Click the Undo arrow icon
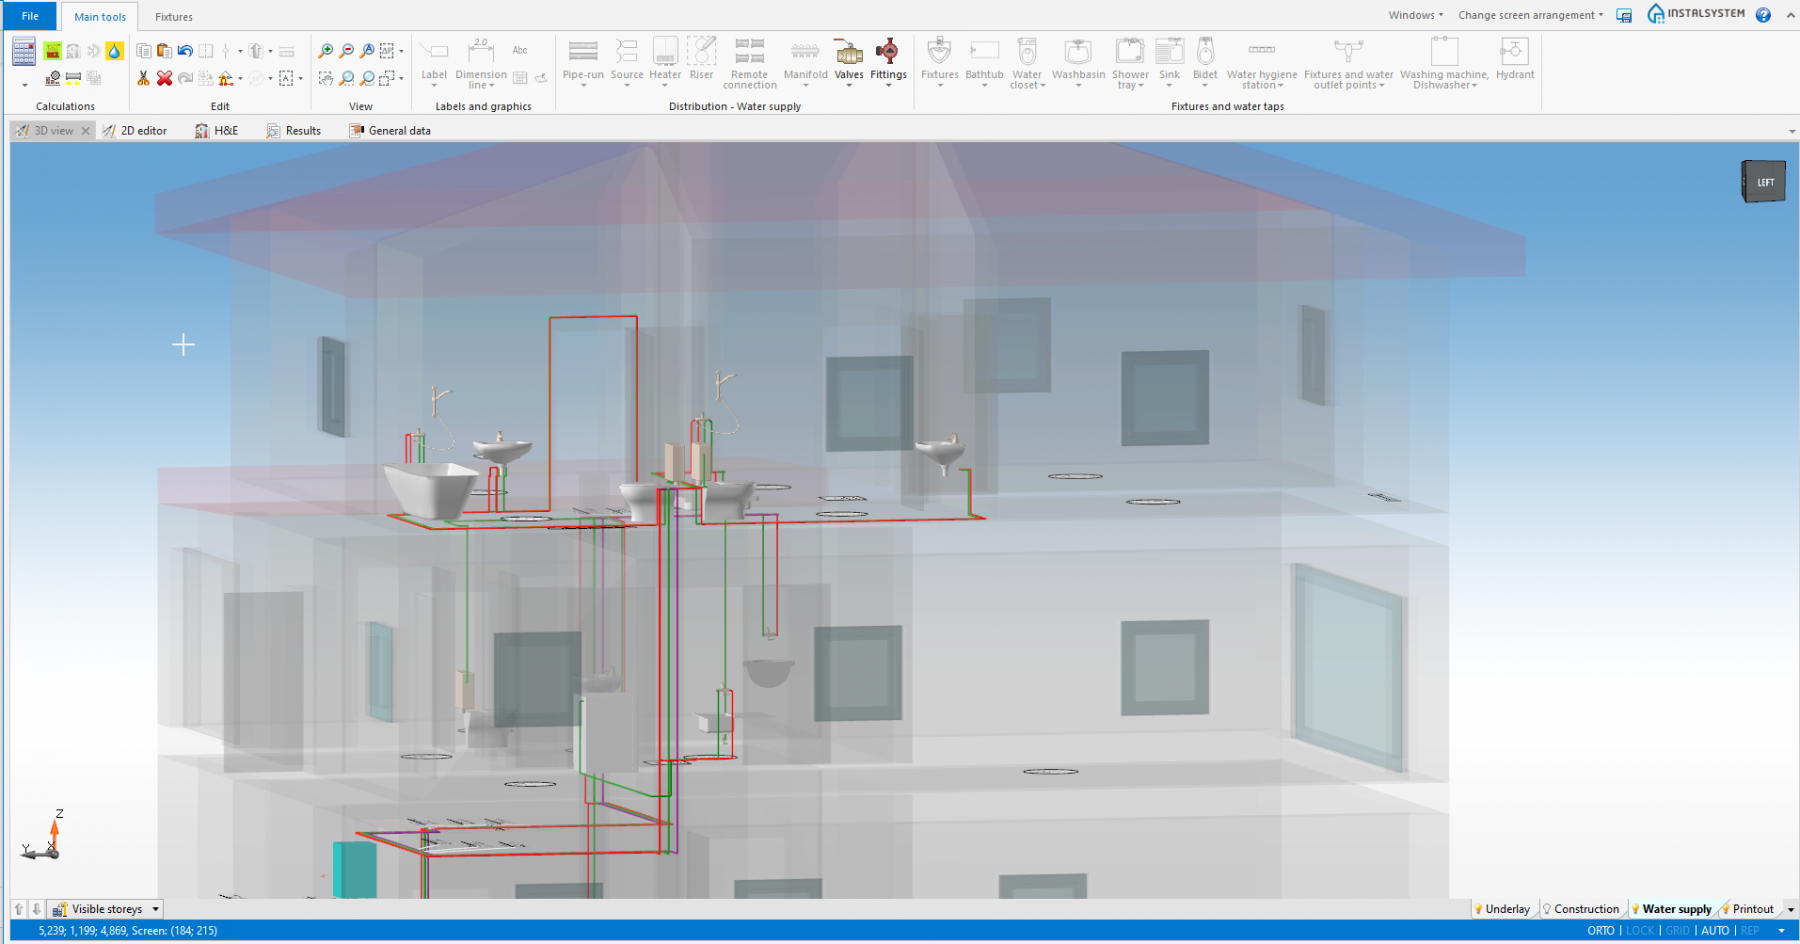 [x=185, y=49]
